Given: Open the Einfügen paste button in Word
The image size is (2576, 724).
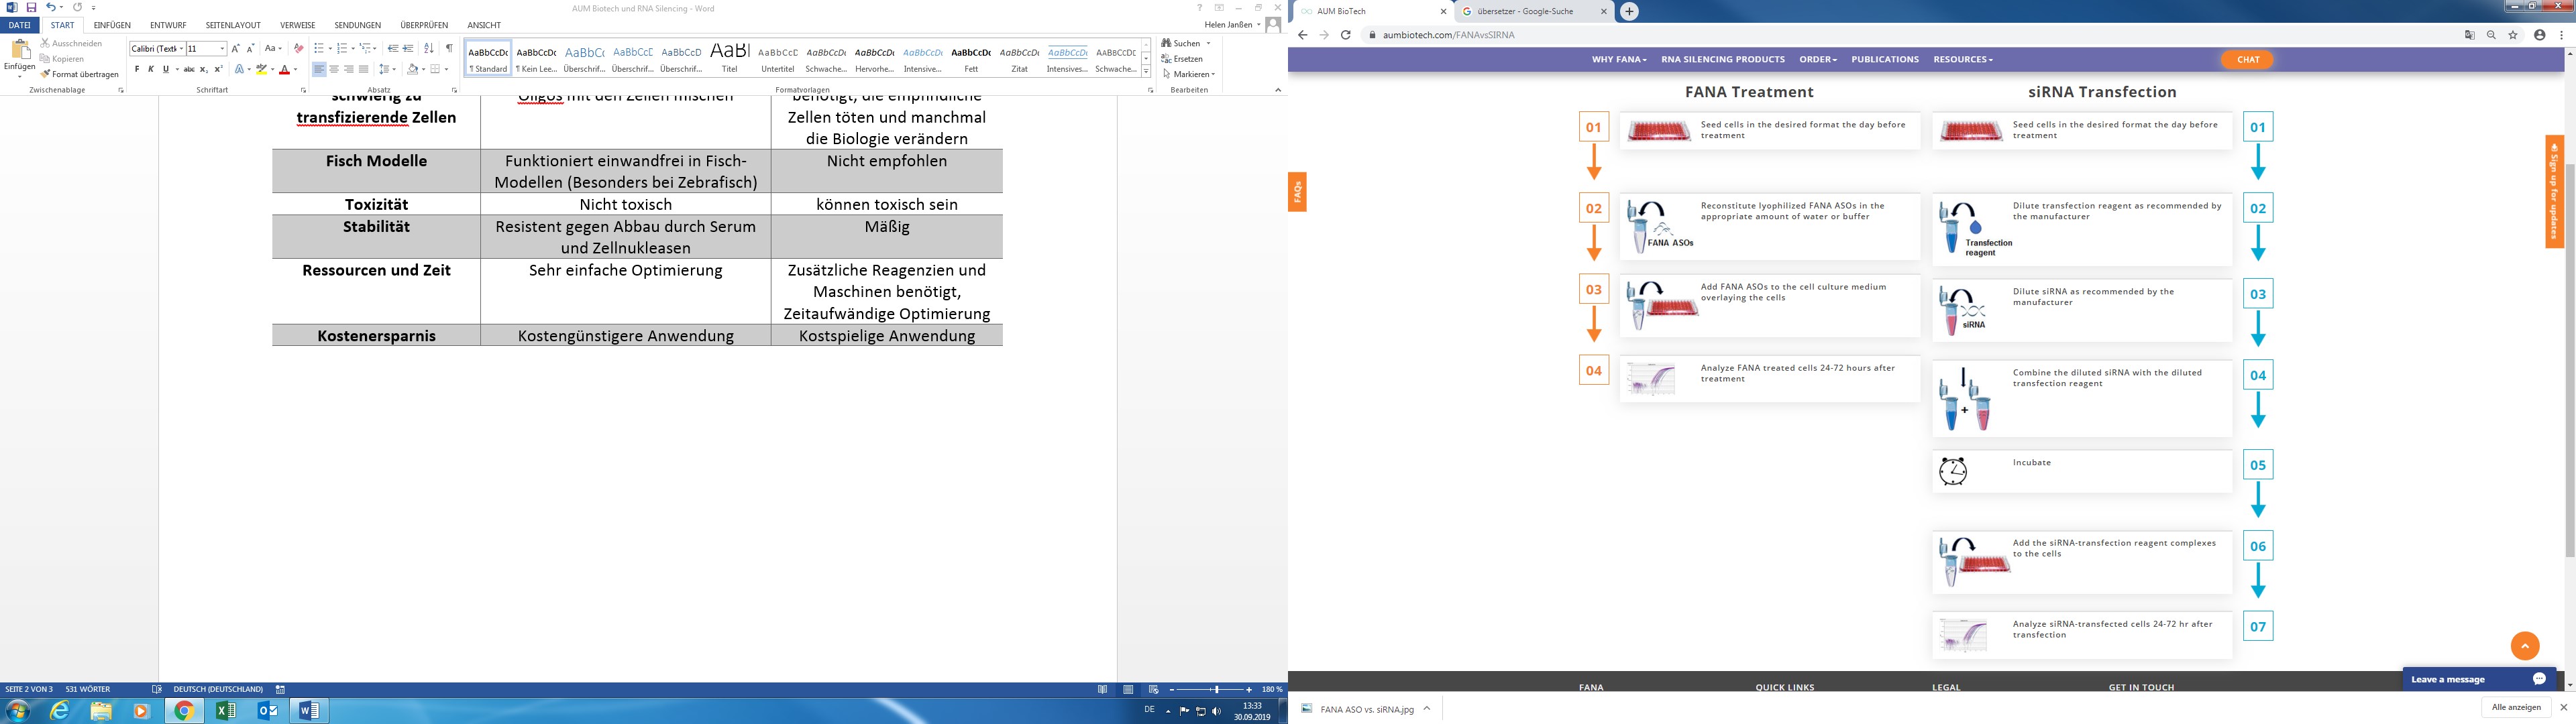Looking at the screenshot, I should 19,59.
